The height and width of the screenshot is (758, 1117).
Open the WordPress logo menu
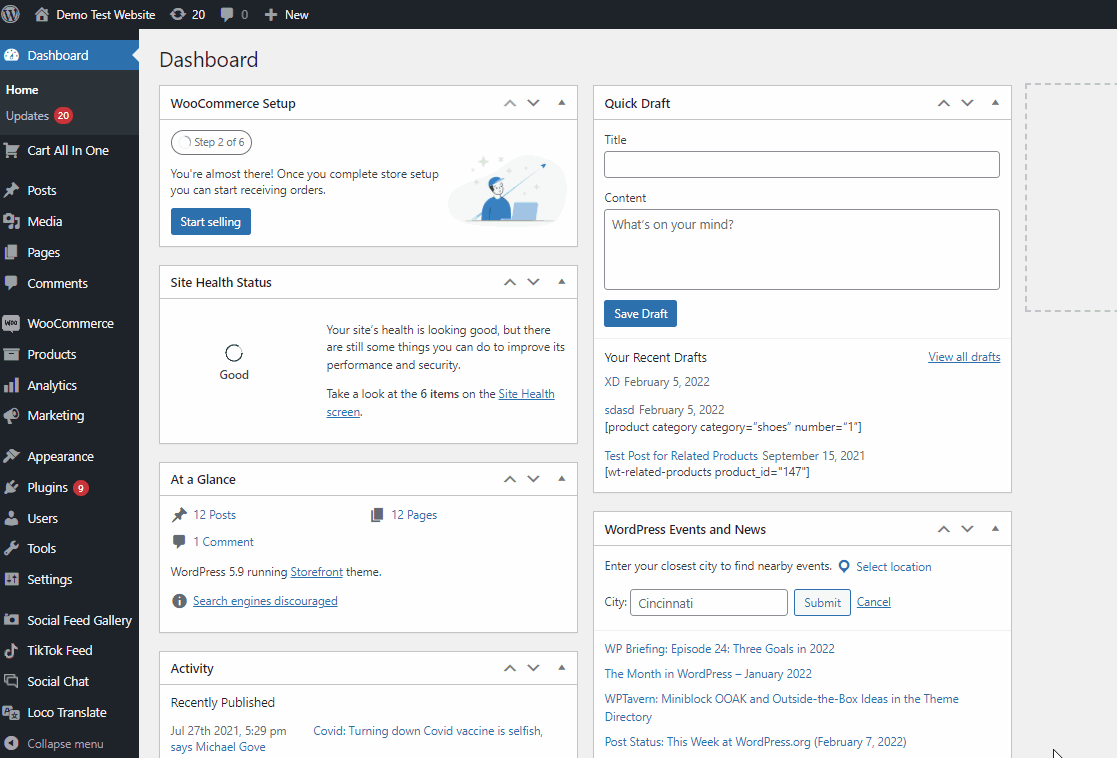point(10,14)
